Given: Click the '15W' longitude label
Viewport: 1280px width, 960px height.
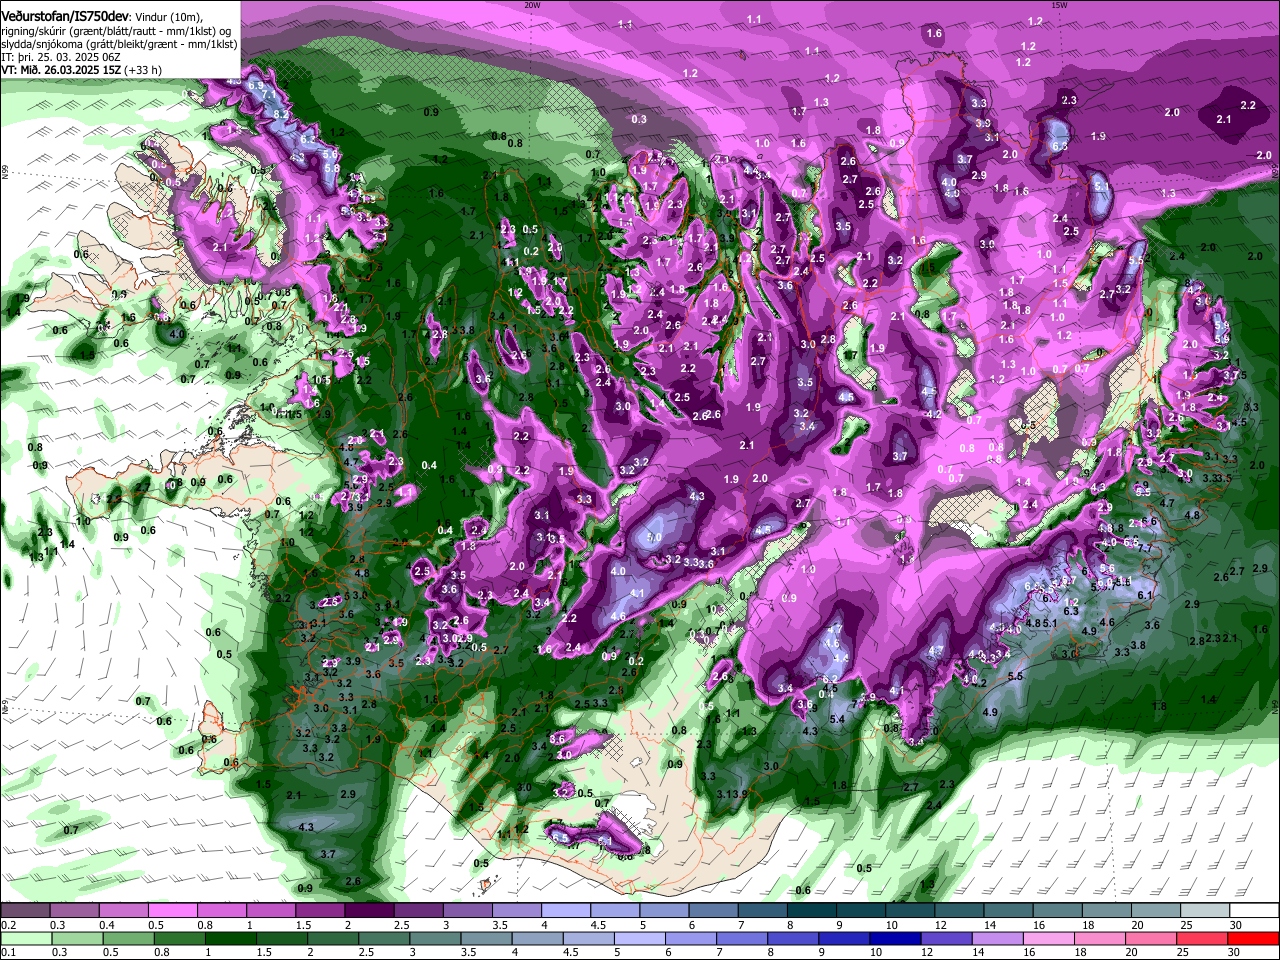Looking at the screenshot, I should tap(1059, 4).
